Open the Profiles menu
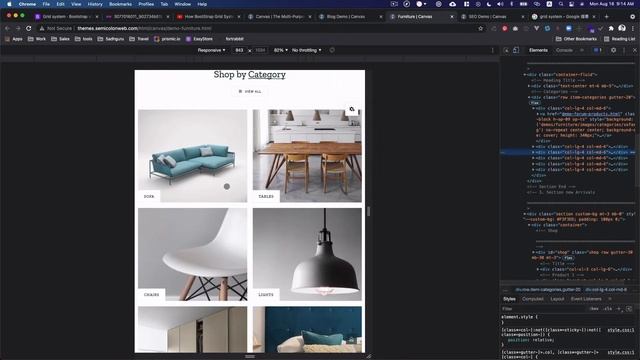The image size is (640, 360). tap(146, 4)
